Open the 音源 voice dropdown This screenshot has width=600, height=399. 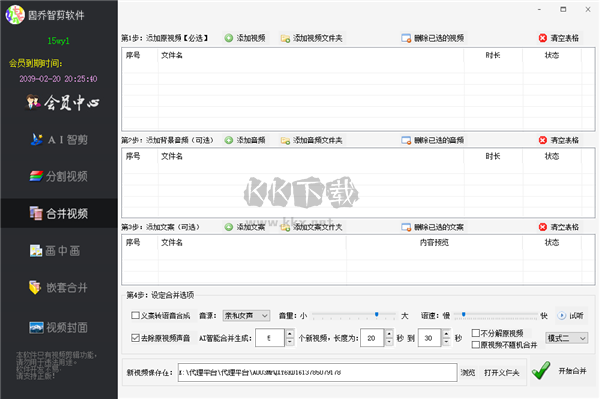(x=246, y=315)
